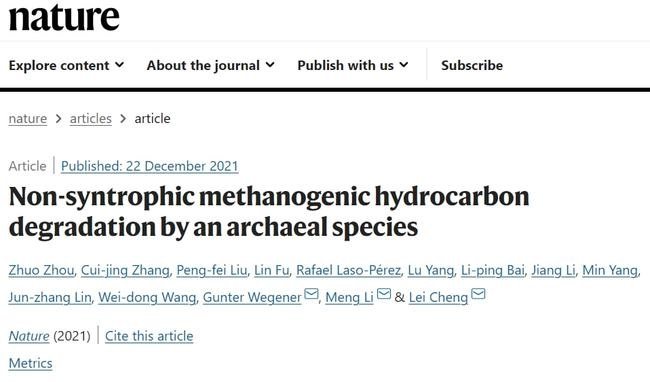The image size is (650, 382).
Task: Click the italic Nature journal link
Action: 29,336
